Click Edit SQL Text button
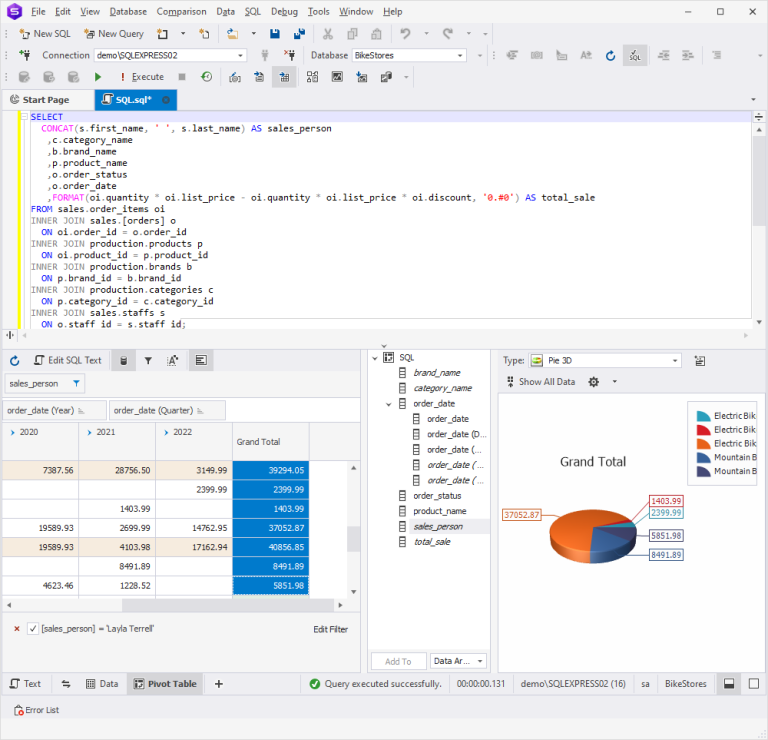768x740 pixels. (68, 360)
